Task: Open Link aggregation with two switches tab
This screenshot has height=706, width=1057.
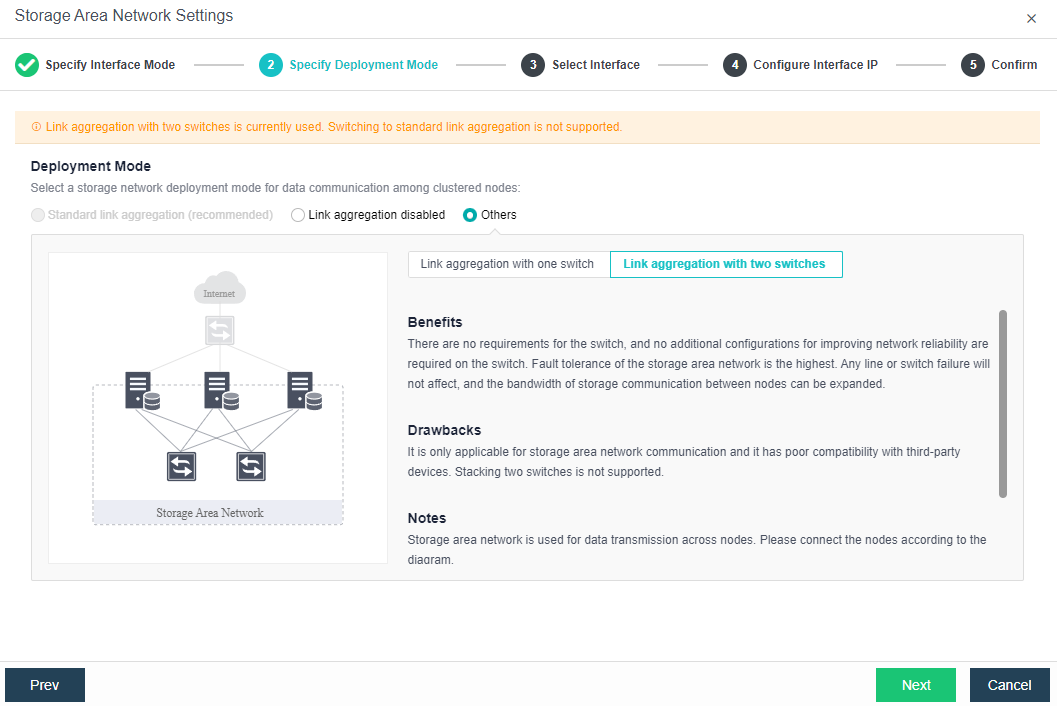Action: (x=725, y=264)
